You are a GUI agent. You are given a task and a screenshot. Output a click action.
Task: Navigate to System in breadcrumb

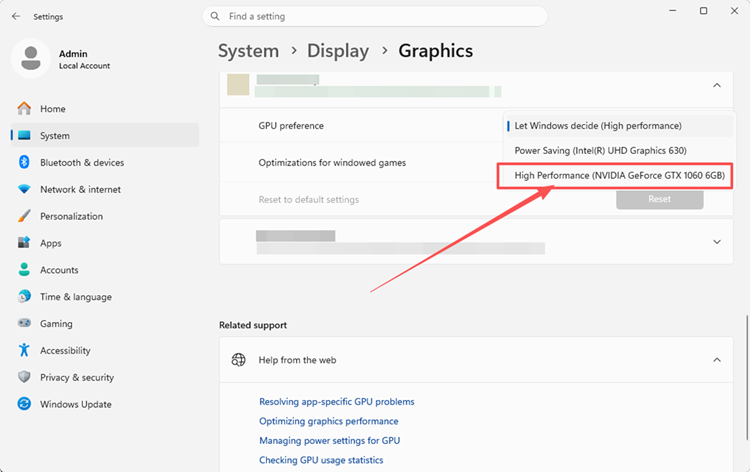click(248, 51)
